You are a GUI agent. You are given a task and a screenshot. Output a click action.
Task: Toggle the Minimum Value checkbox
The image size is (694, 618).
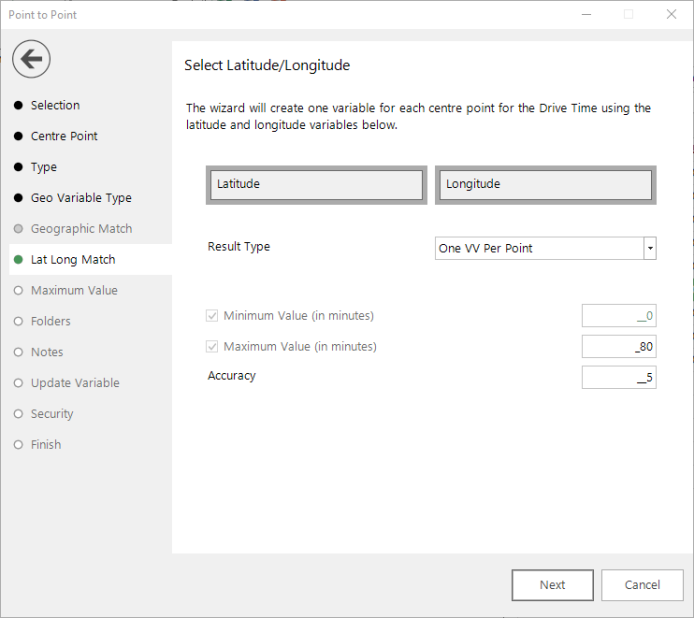coord(212,316)
